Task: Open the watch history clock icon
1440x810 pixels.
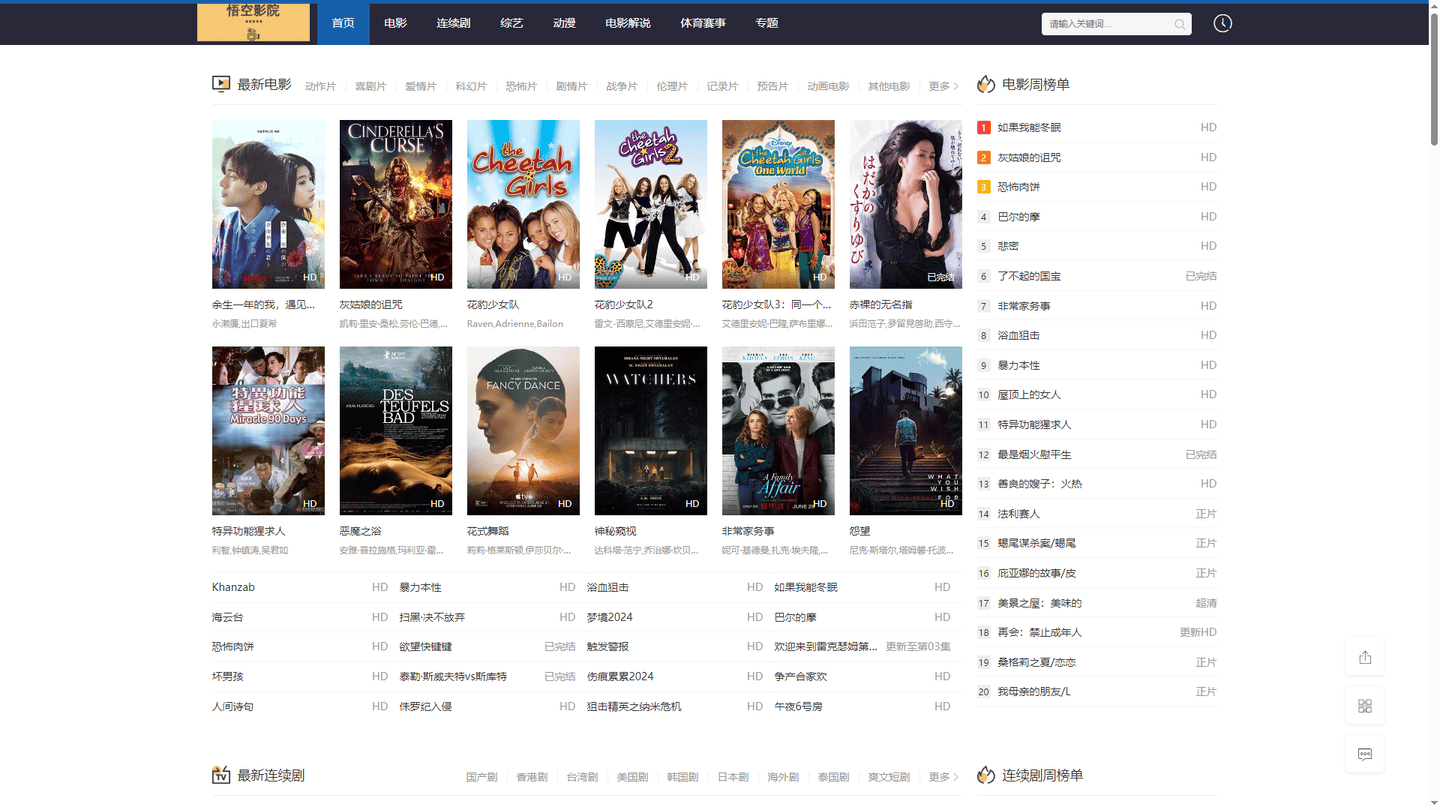Action: point(1222,23)
